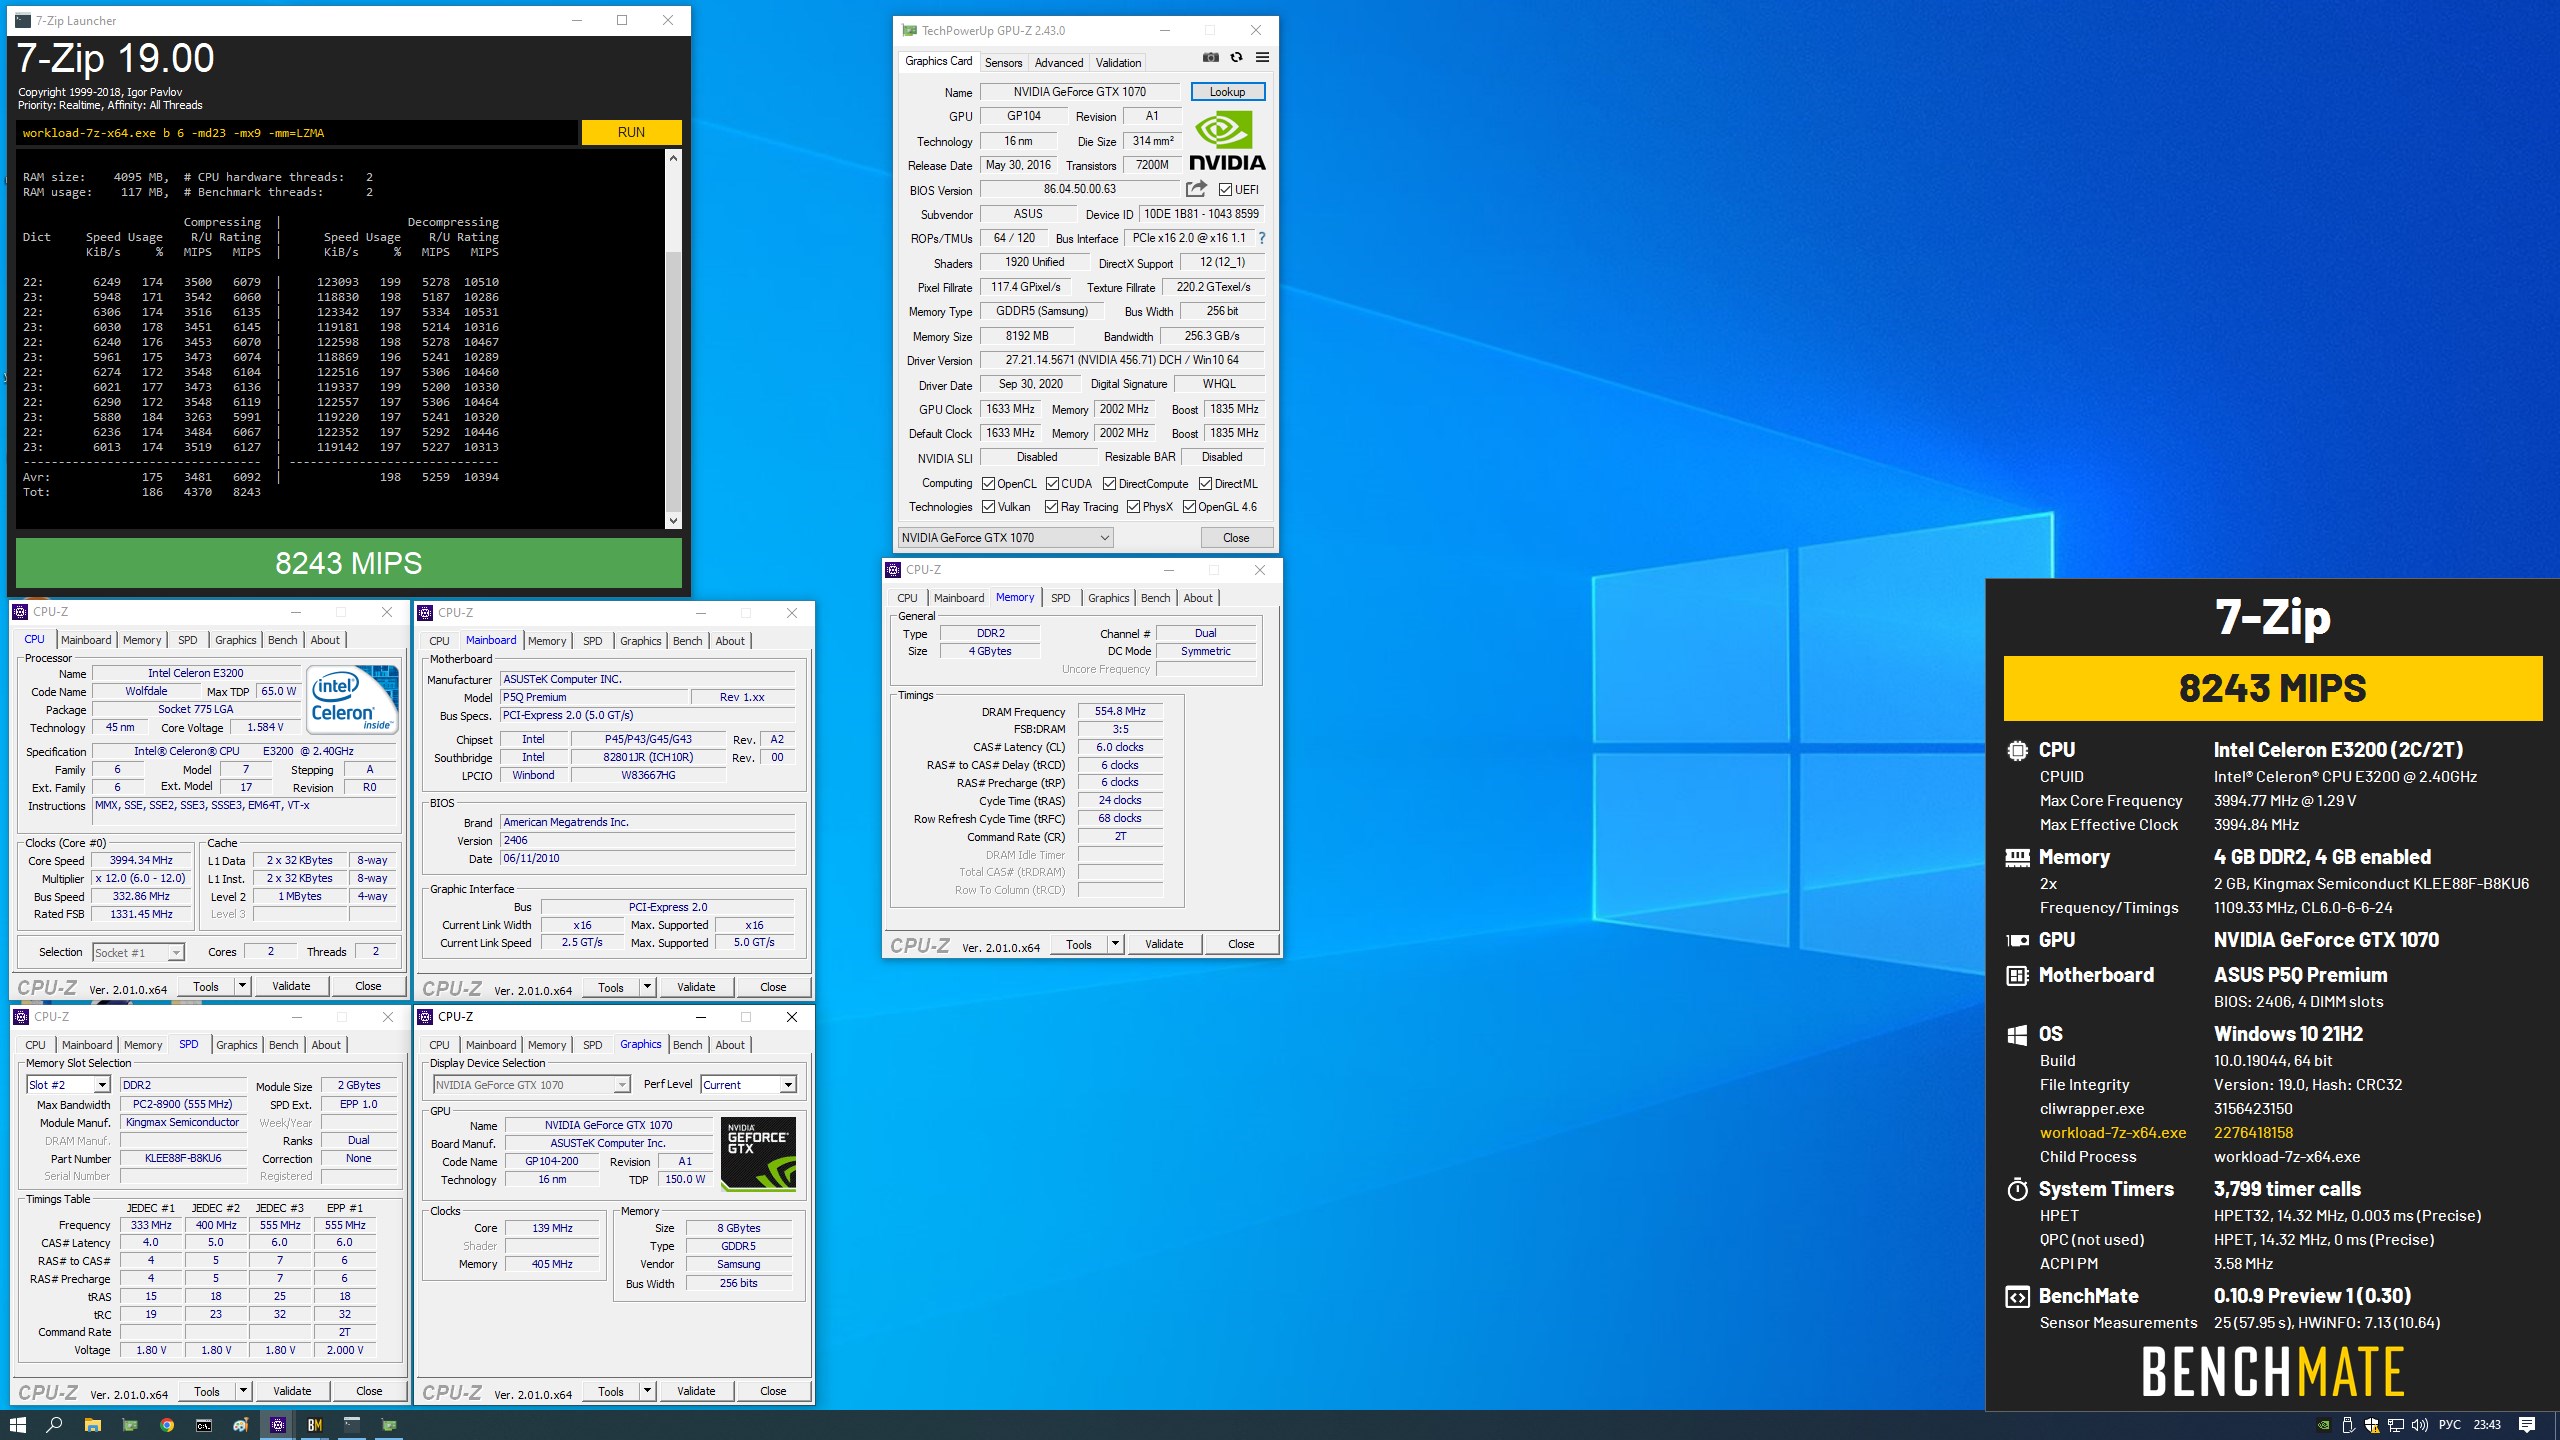This screenshot has width=2560, height=1440.
Task: Toggle the OpenCL checkbox
Action: (x=988, y=483)
